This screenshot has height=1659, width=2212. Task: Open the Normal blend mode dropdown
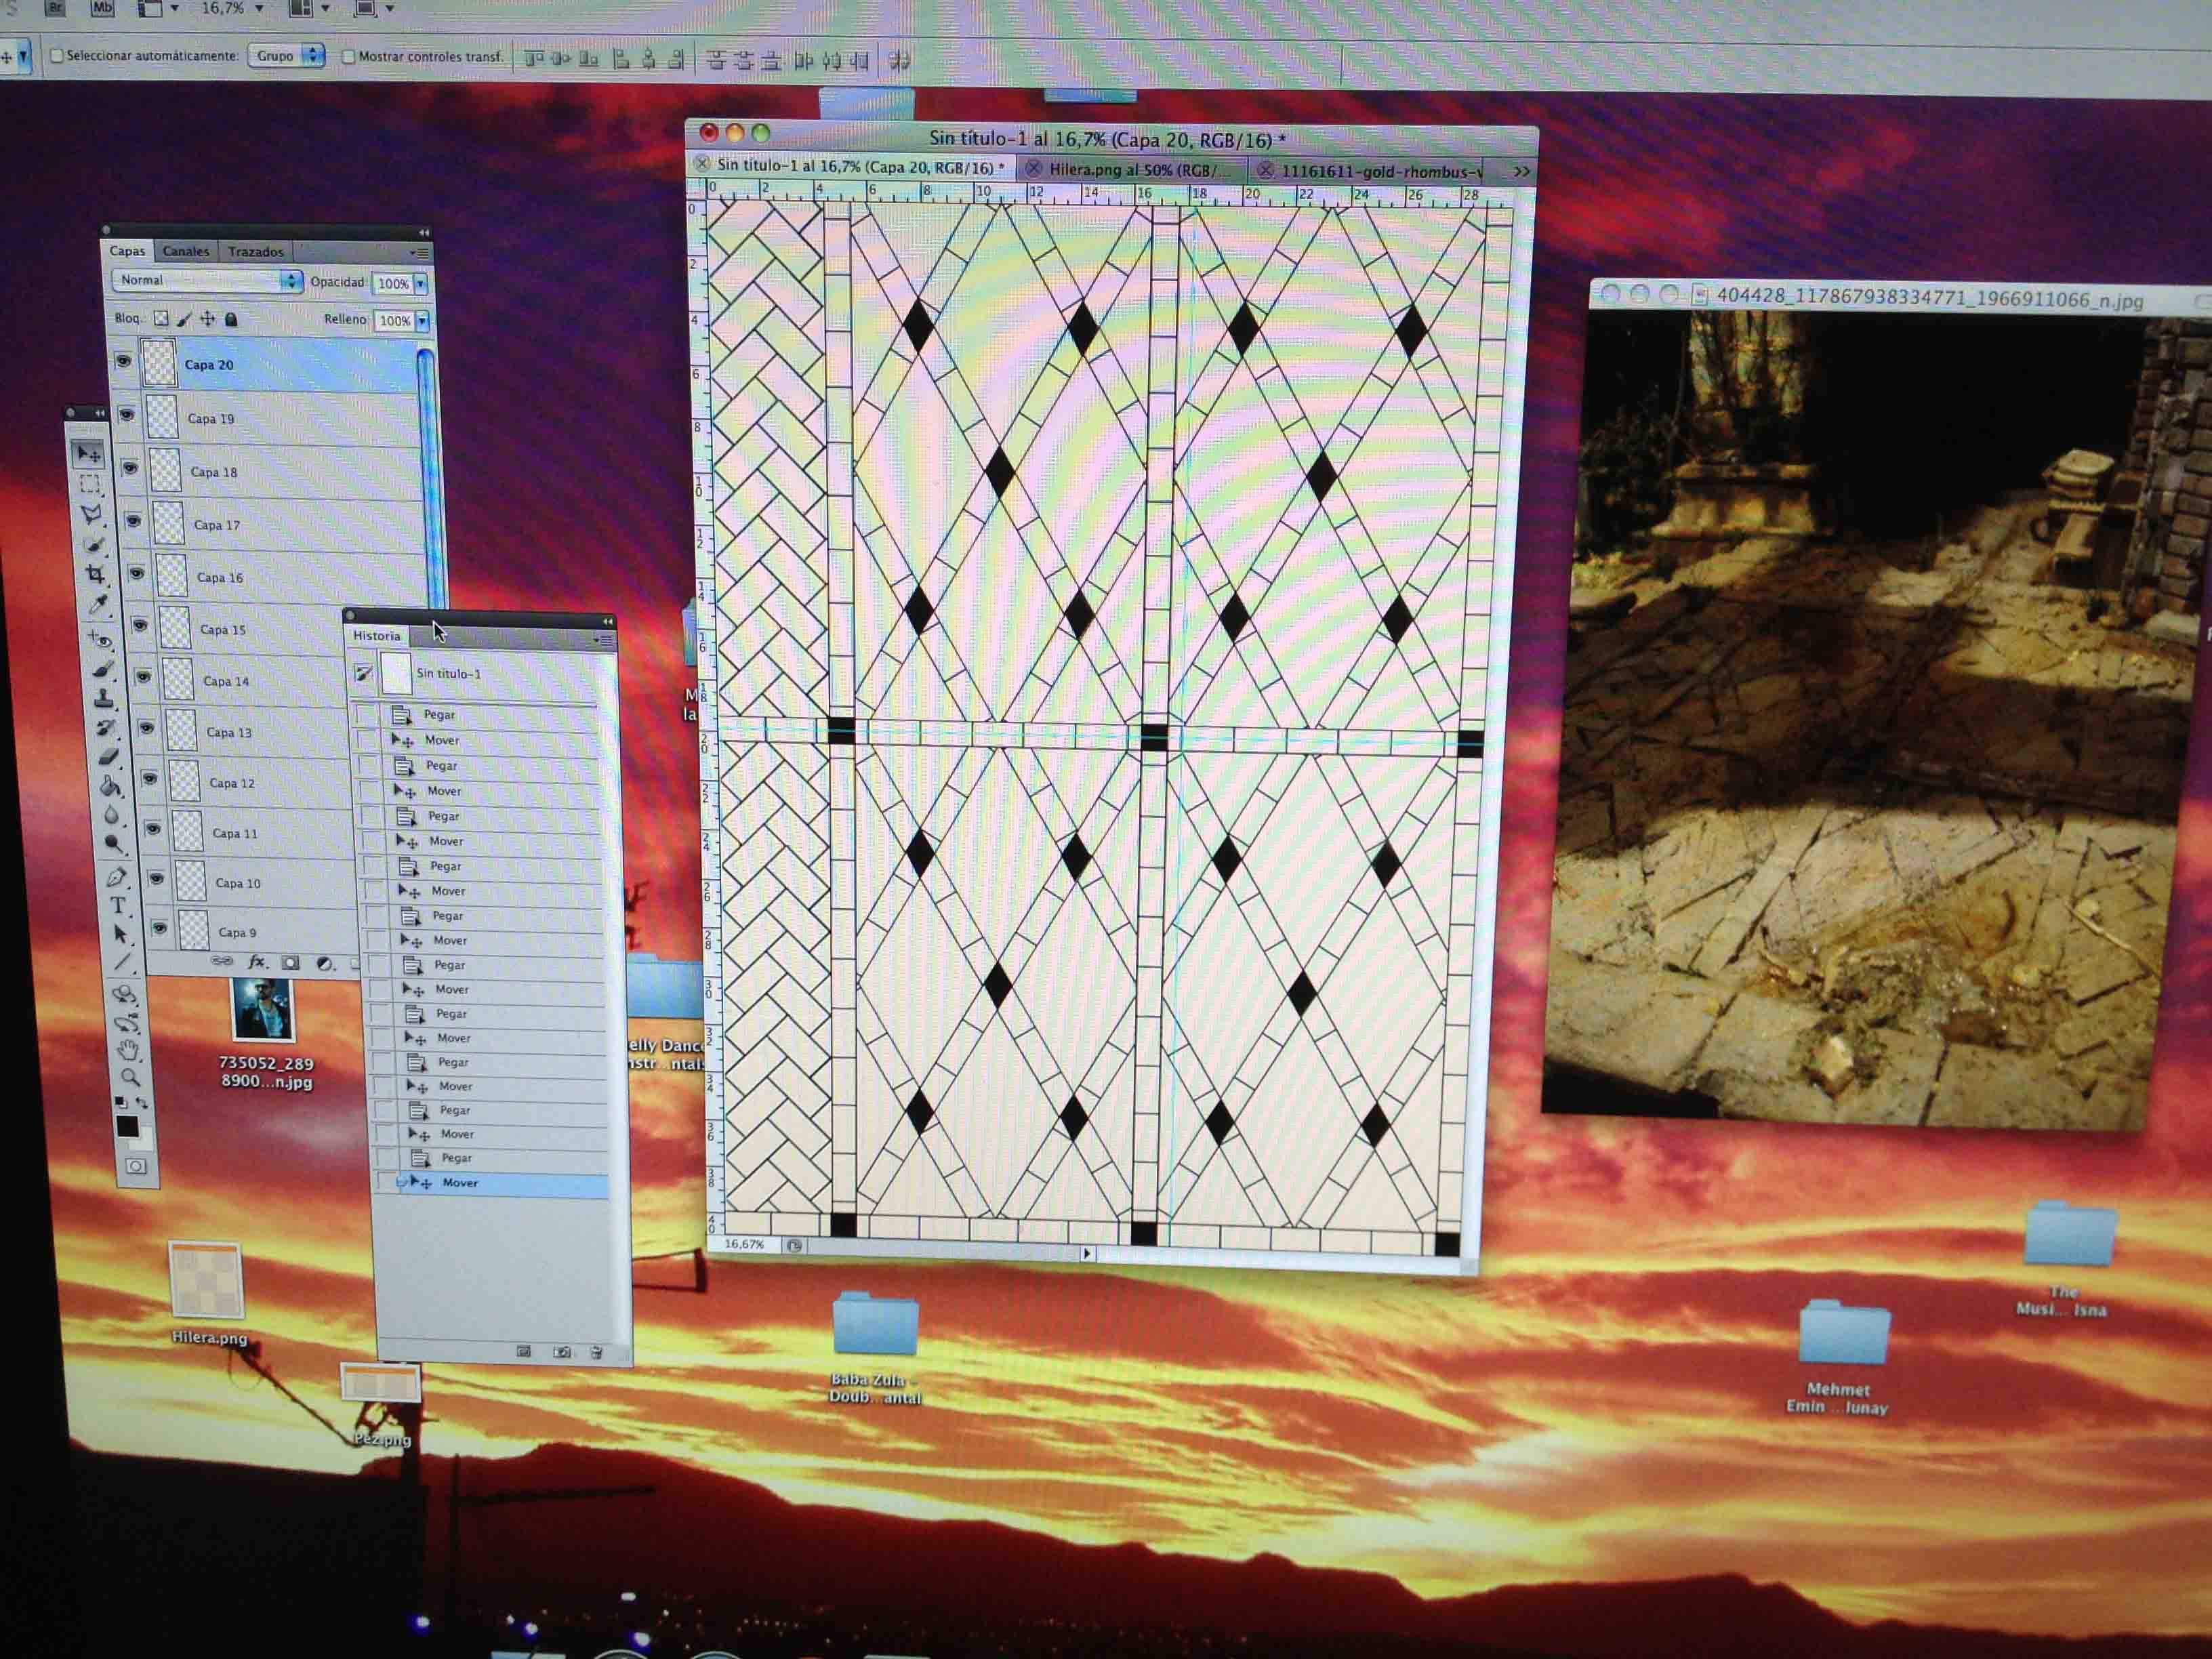coord(206,281)
